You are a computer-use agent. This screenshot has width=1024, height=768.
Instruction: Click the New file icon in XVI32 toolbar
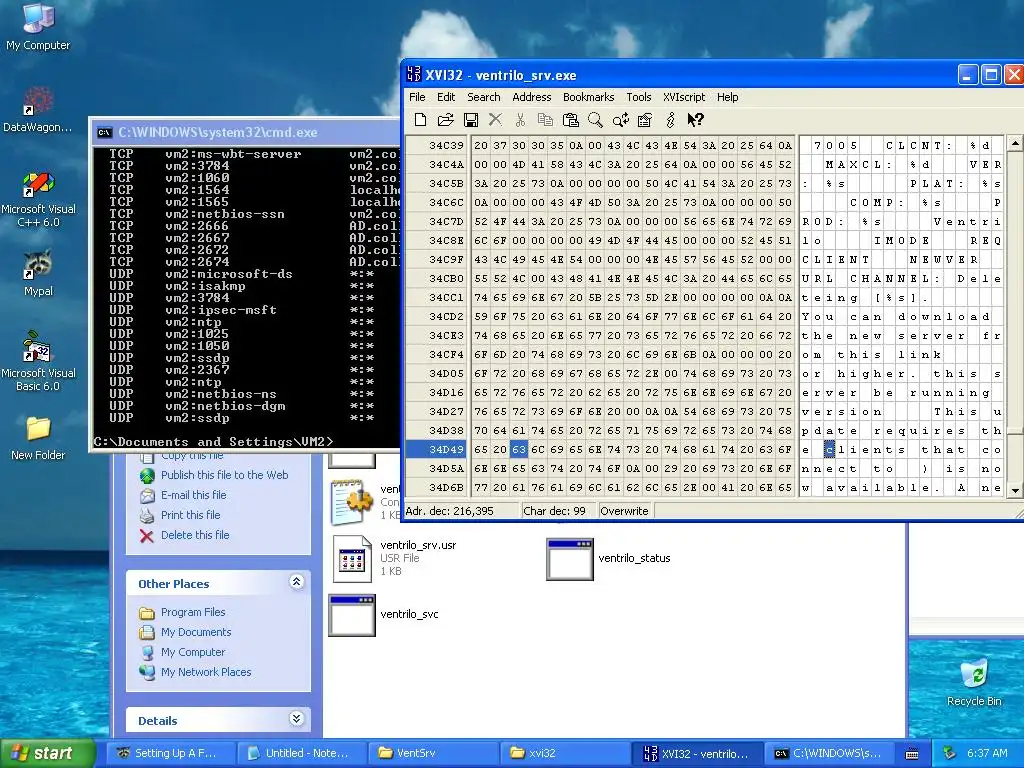coord(421,120)
